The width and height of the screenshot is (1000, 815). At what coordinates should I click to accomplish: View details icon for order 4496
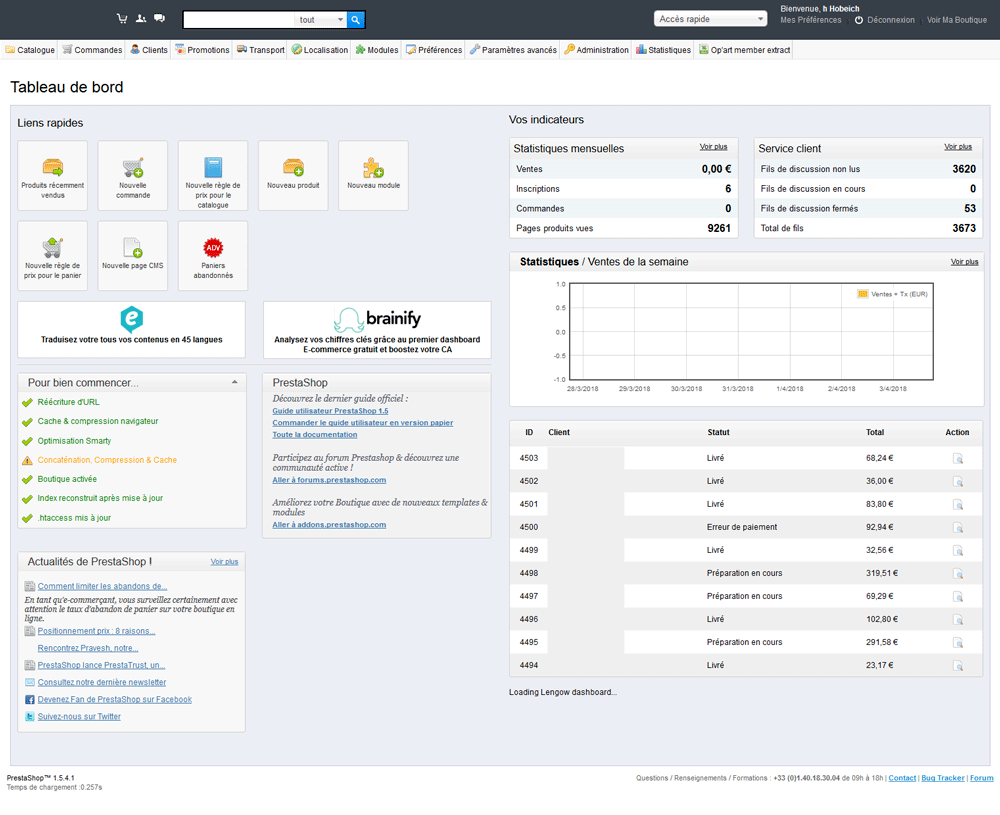(x=958, y=619)
